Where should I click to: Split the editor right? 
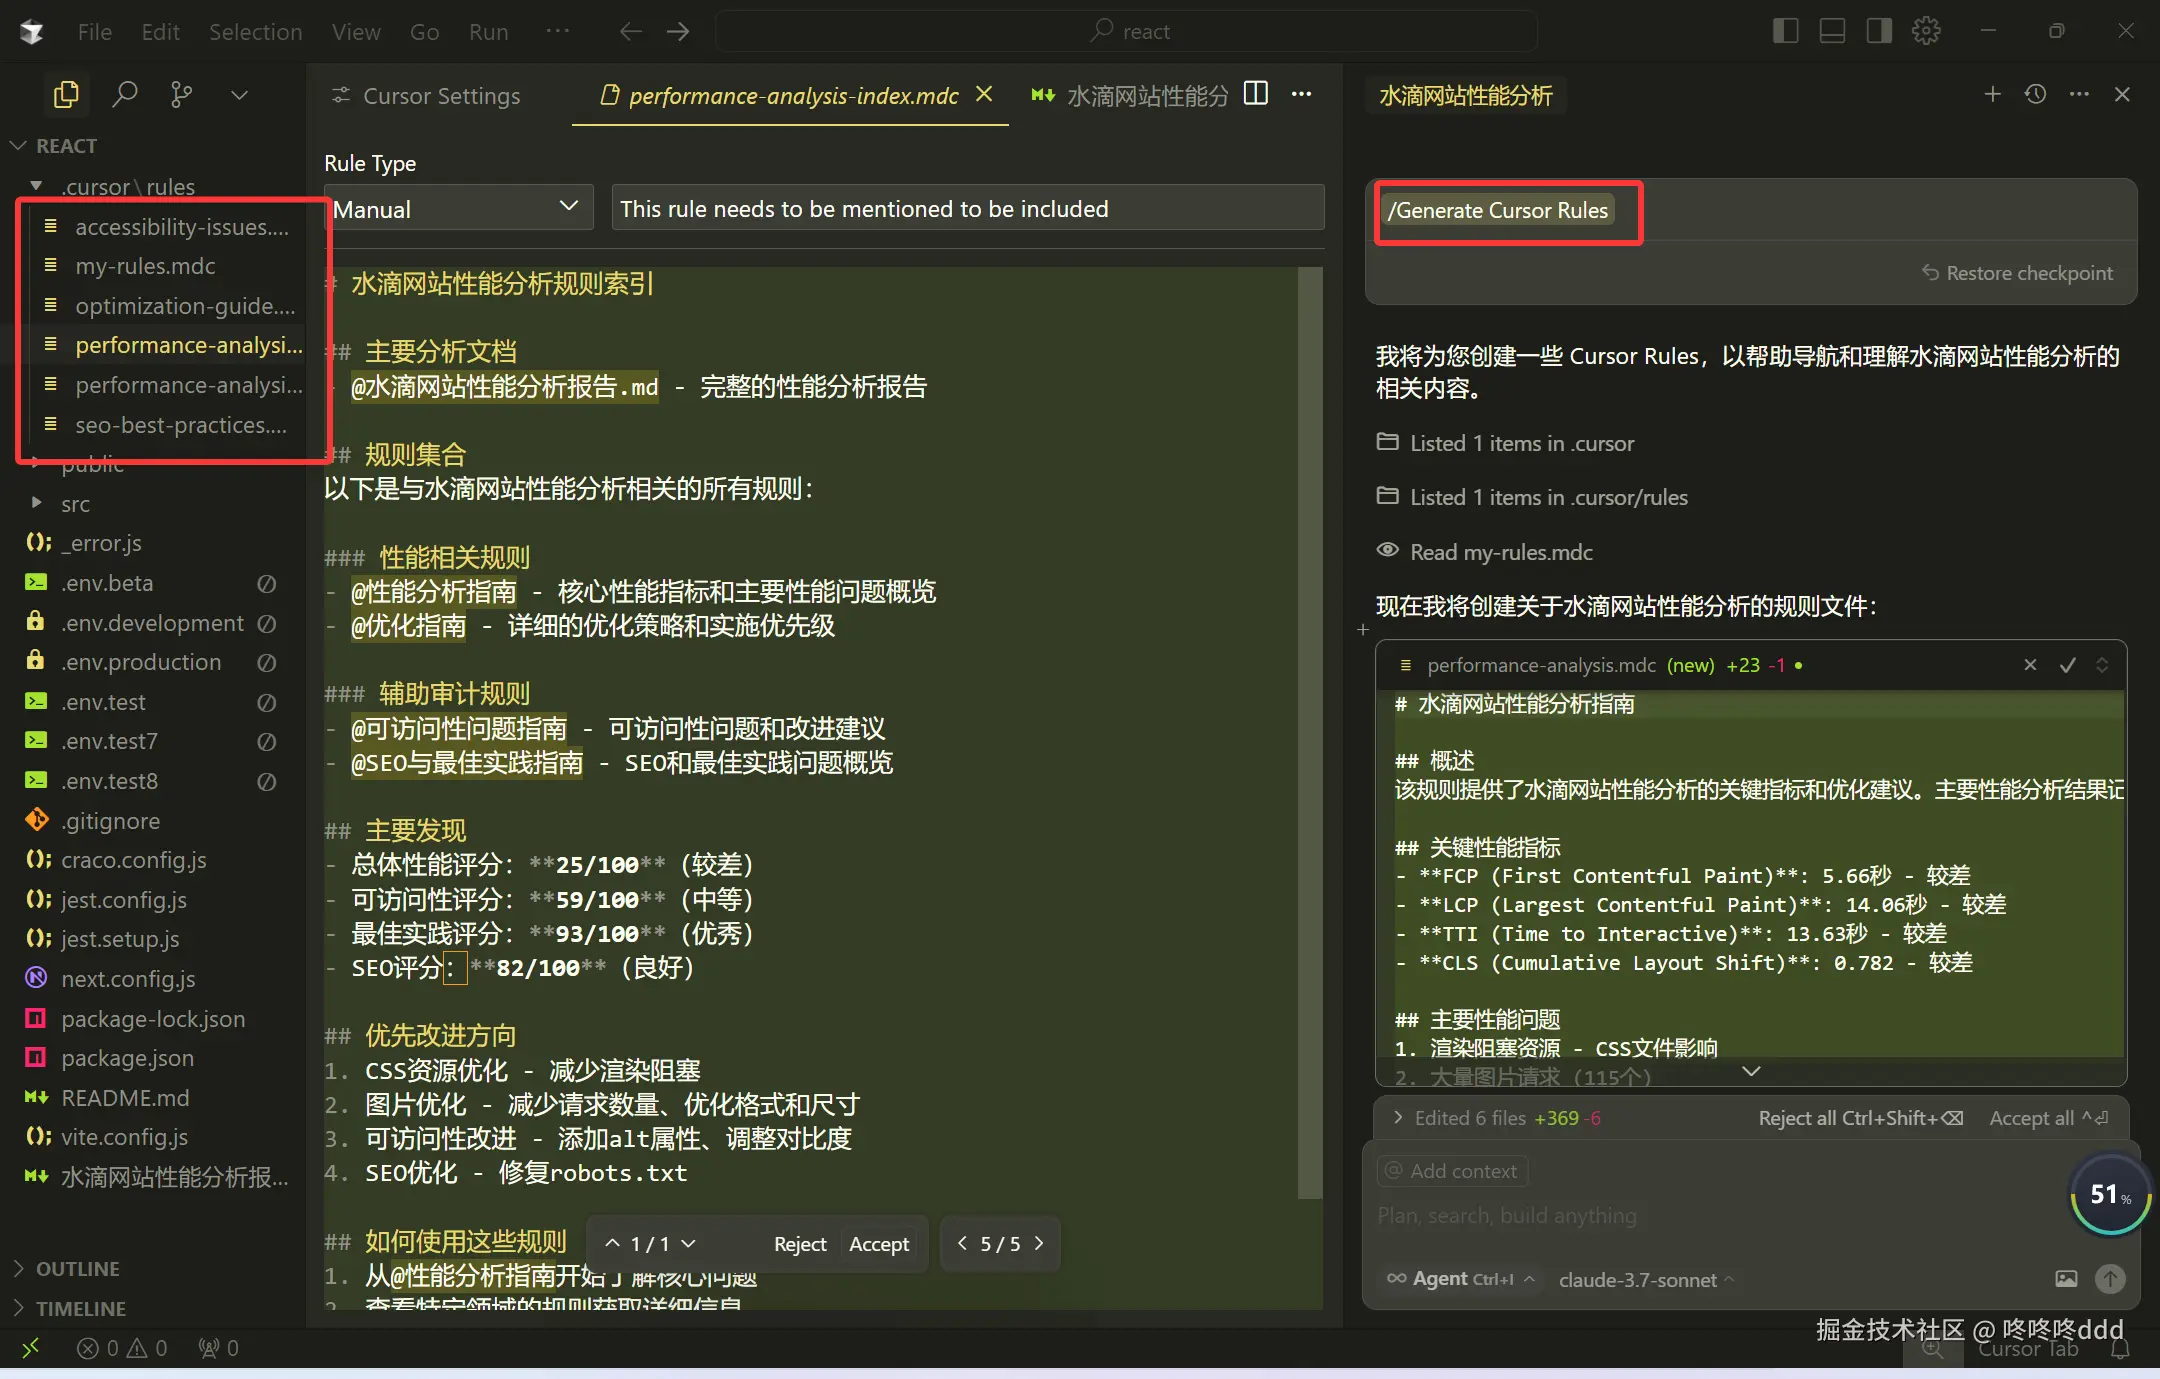tap(1255, 94)
